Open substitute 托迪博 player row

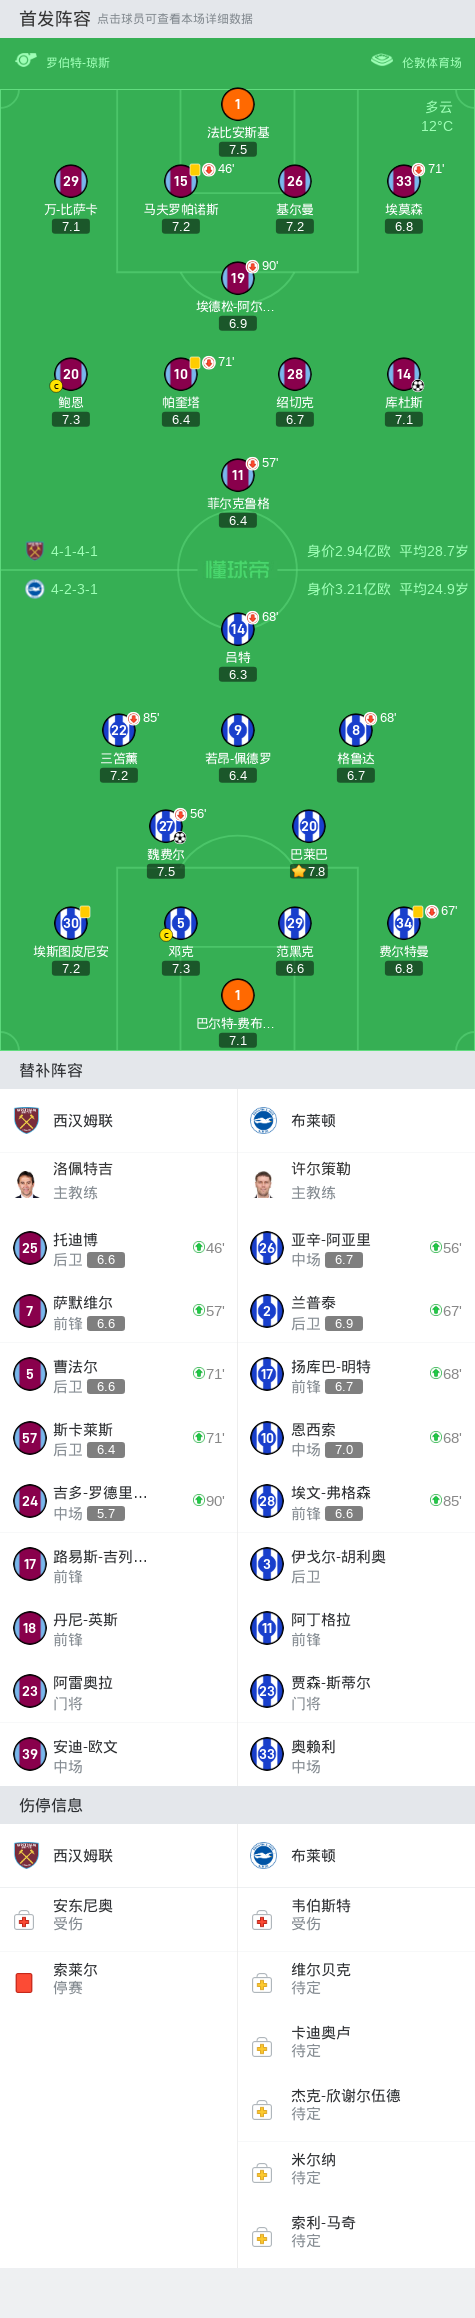pyautogui.click(x=119, y=1248)
